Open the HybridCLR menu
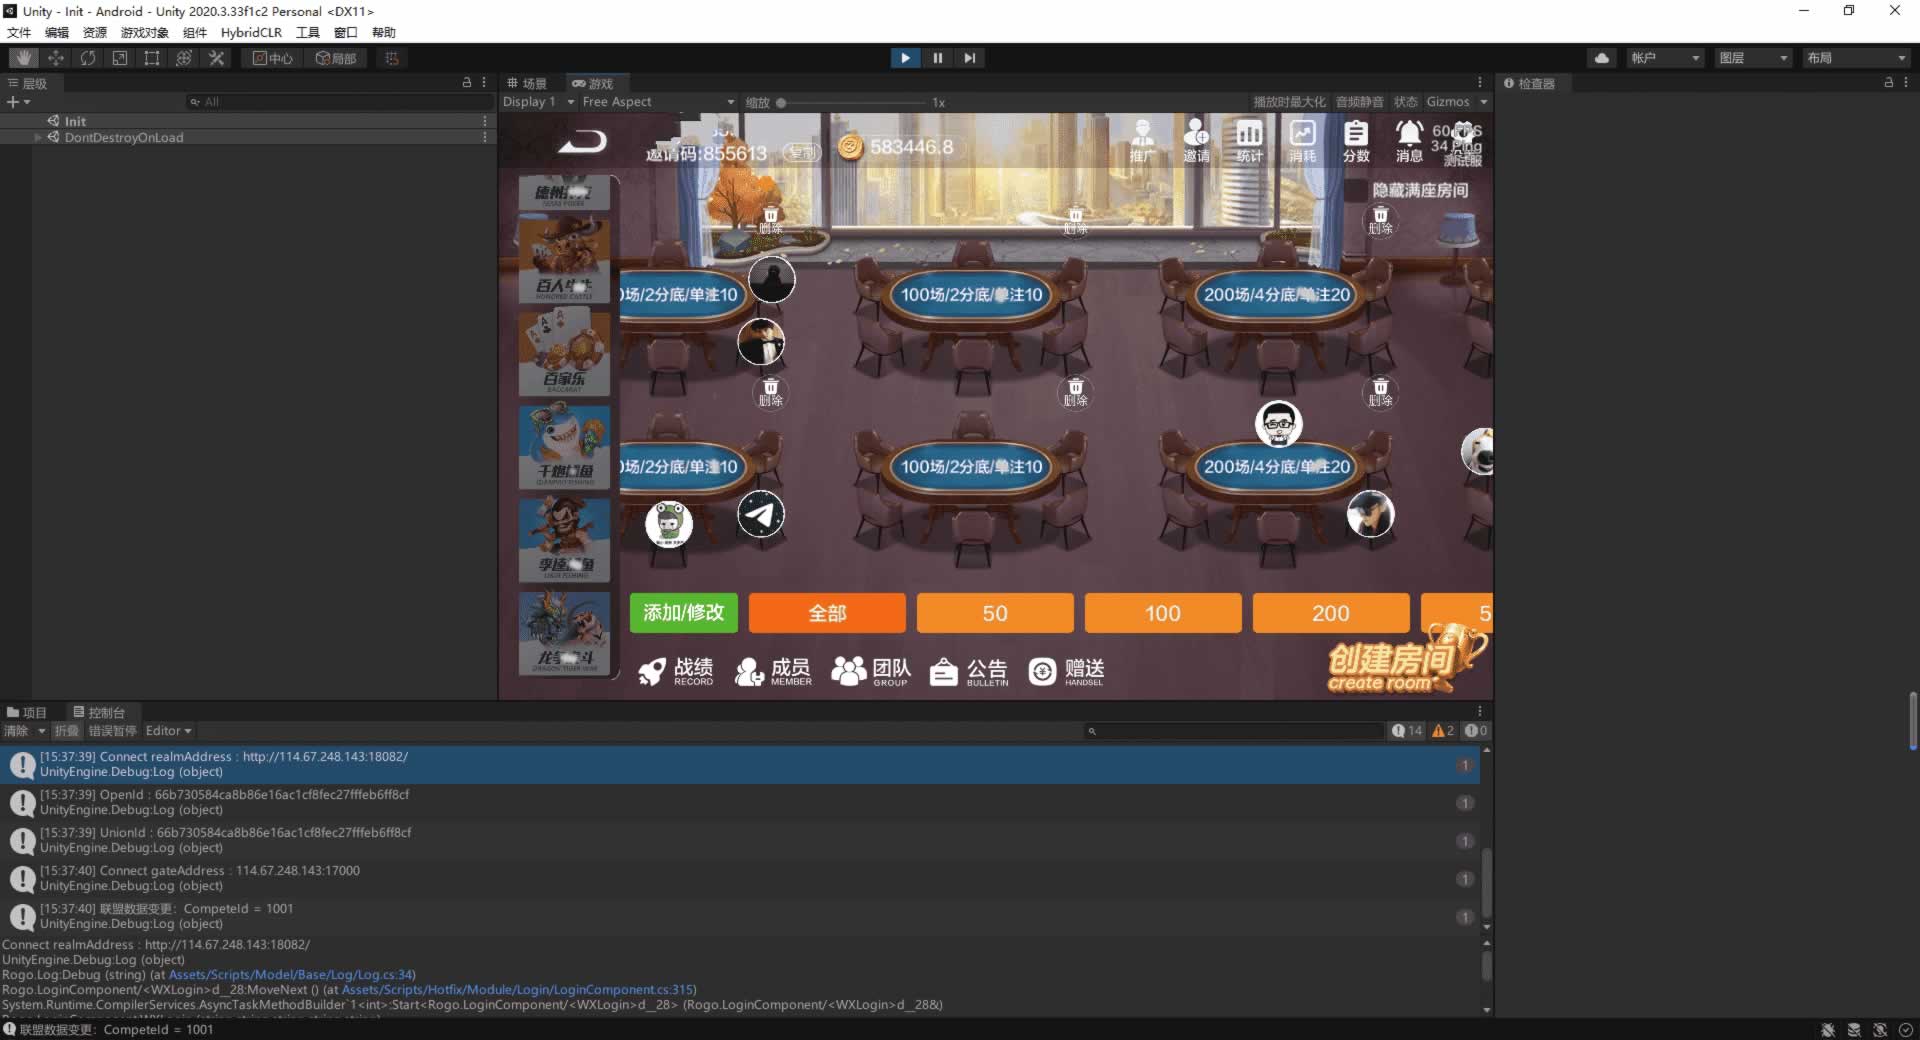 point(251,32)
